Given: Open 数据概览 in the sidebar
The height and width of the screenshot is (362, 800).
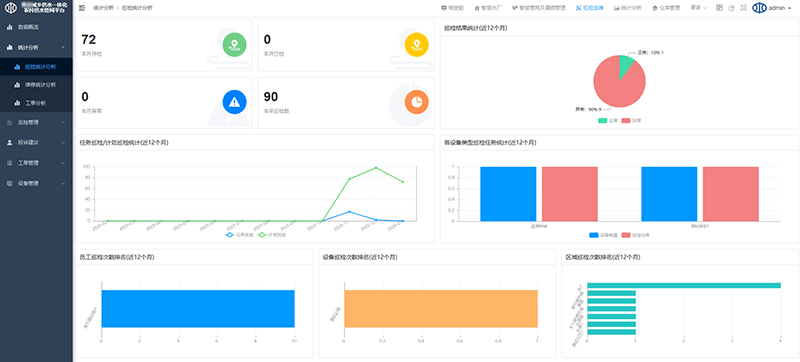Looking at the screenshot, I should [x=36, y=27].
